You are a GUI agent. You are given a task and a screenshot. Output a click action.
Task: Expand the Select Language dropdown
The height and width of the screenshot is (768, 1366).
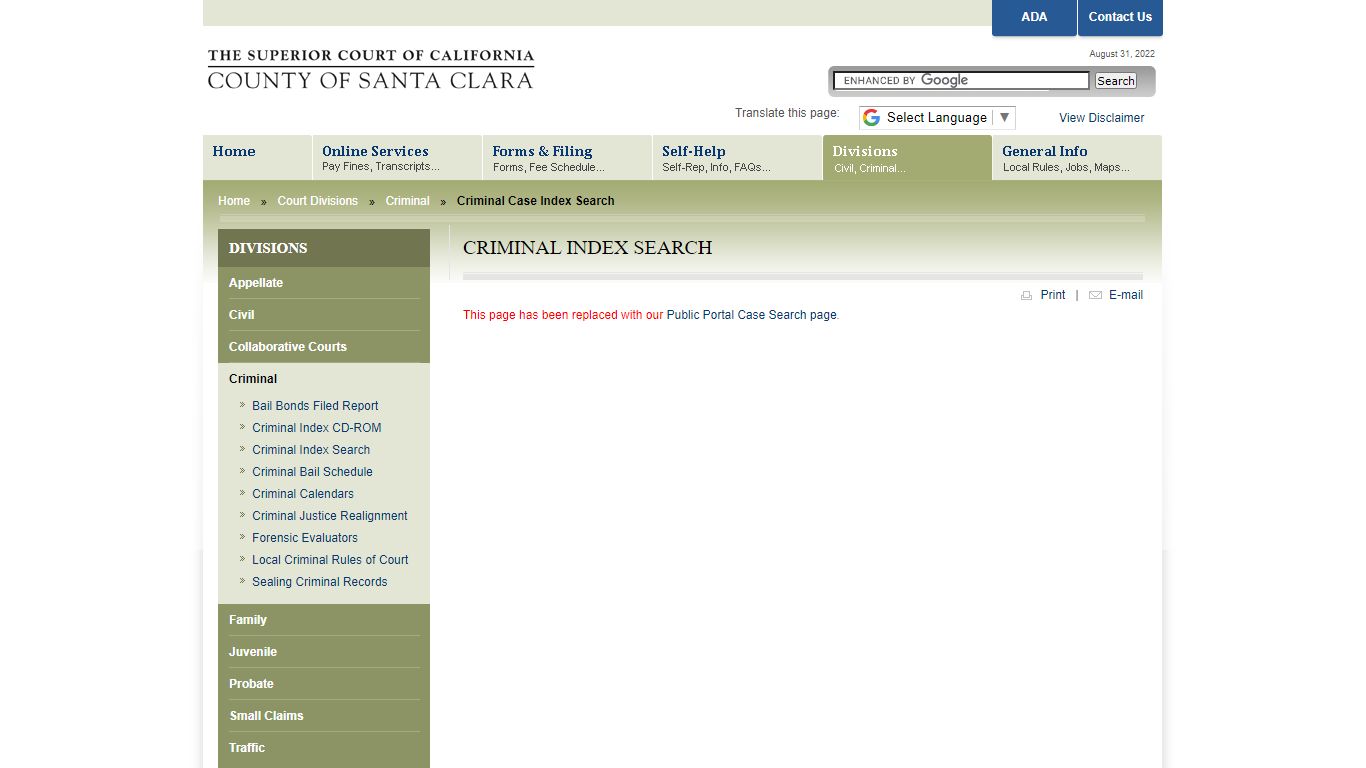point(1004,117)
